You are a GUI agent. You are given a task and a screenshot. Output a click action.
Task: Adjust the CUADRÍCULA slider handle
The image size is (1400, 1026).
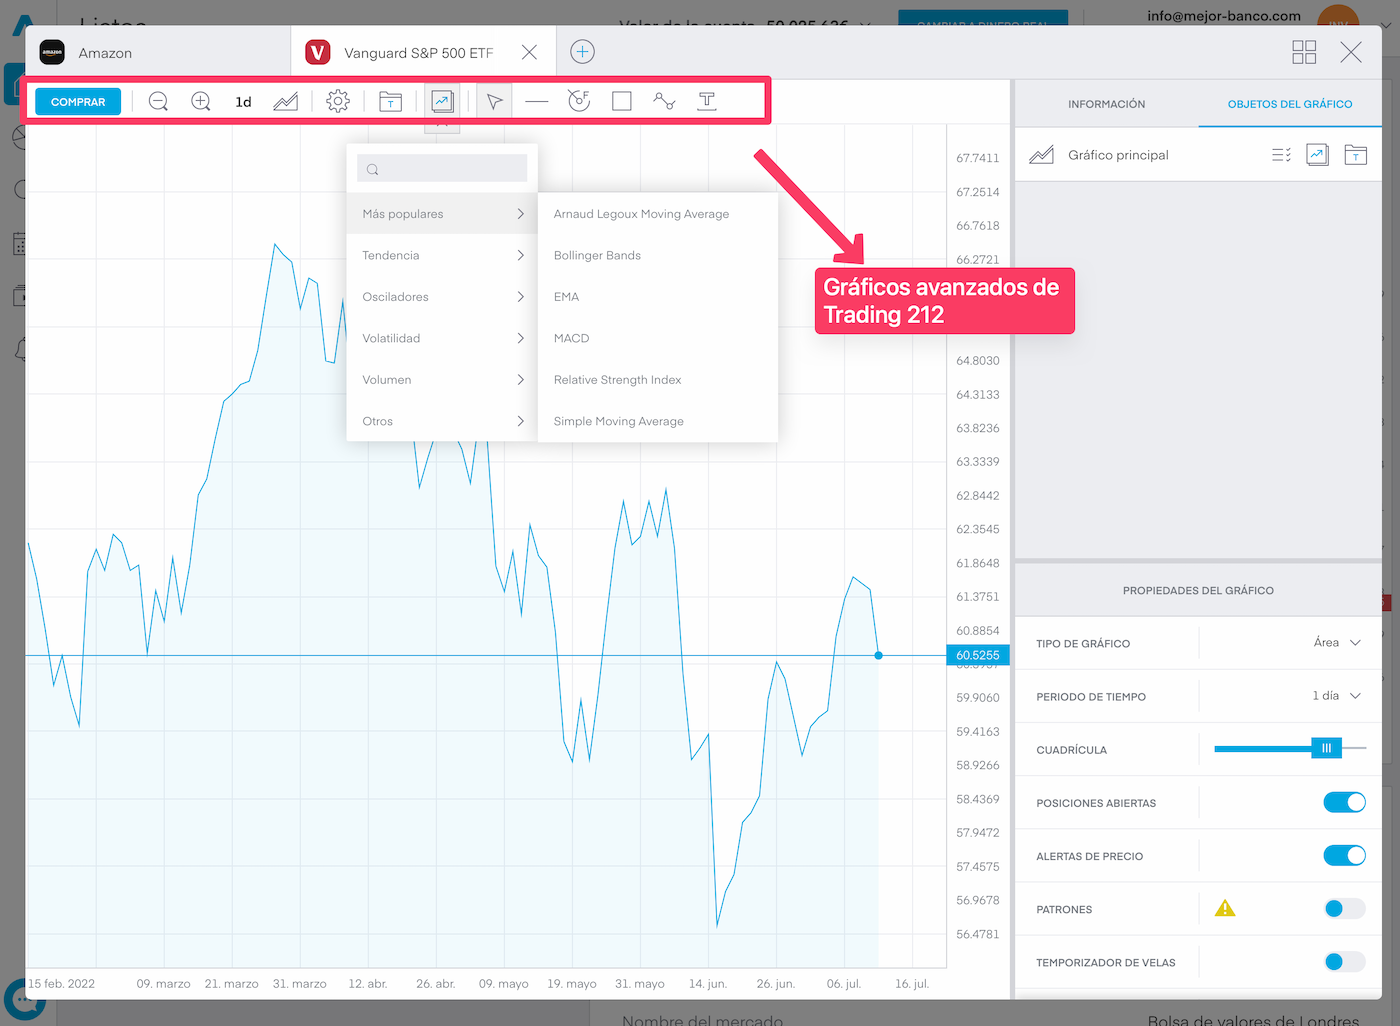point(1327,748)
